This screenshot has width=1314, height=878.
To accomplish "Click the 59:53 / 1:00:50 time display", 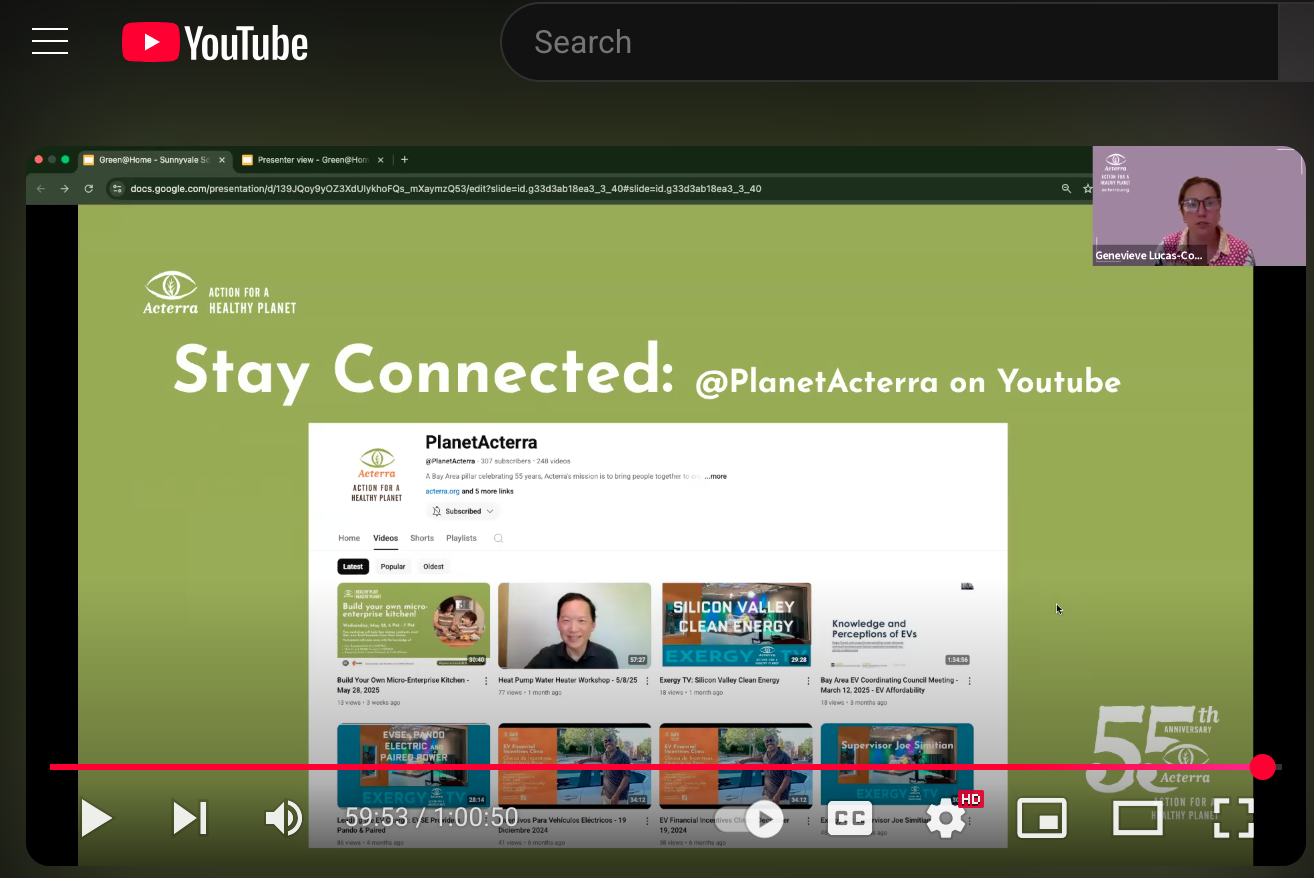I will pyautogui.click(x=432, y=818).
